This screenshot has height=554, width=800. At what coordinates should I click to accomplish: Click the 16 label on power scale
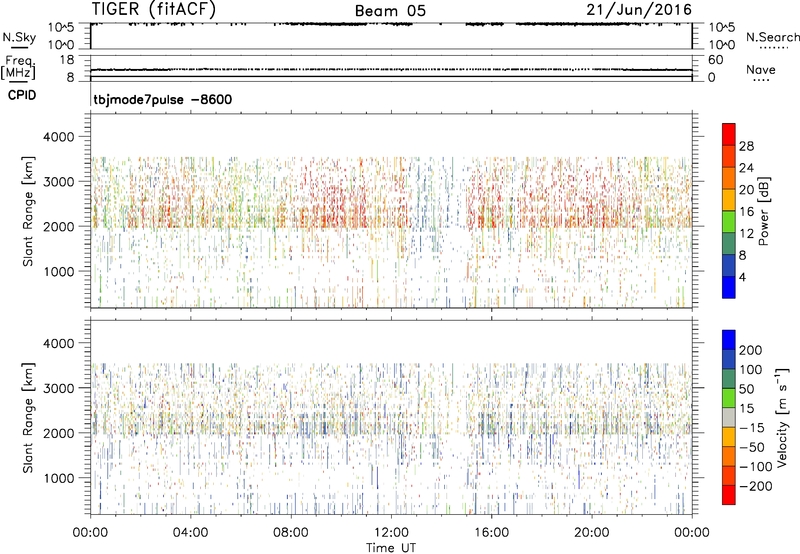746,212
